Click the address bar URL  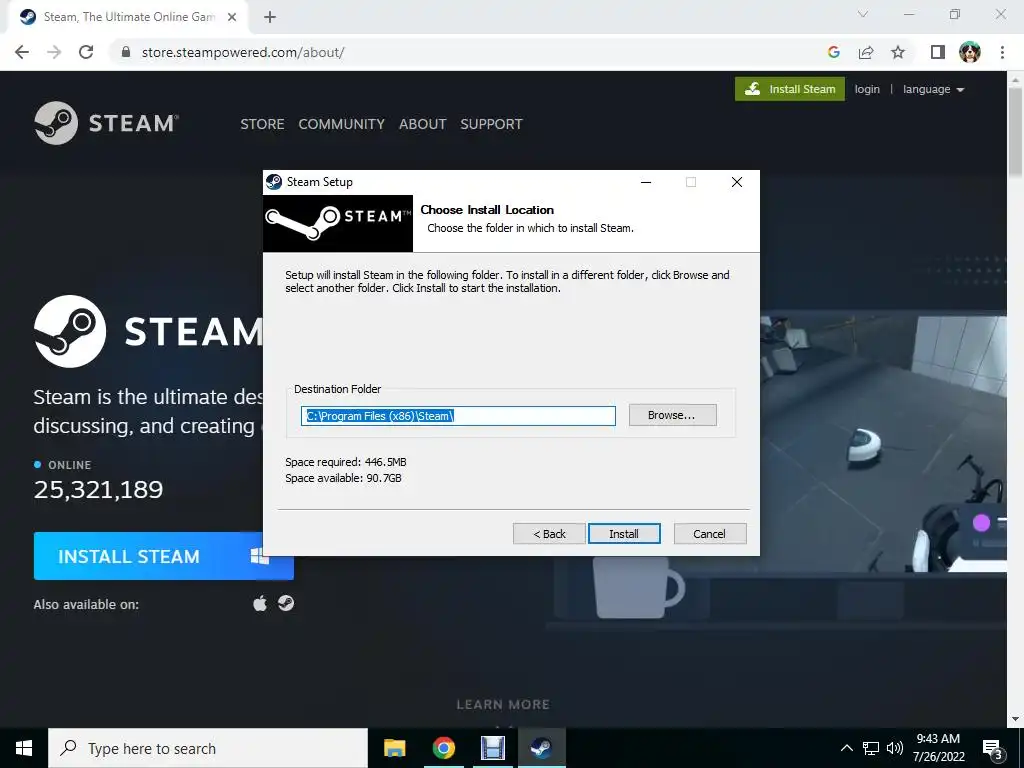click(243, 52)
